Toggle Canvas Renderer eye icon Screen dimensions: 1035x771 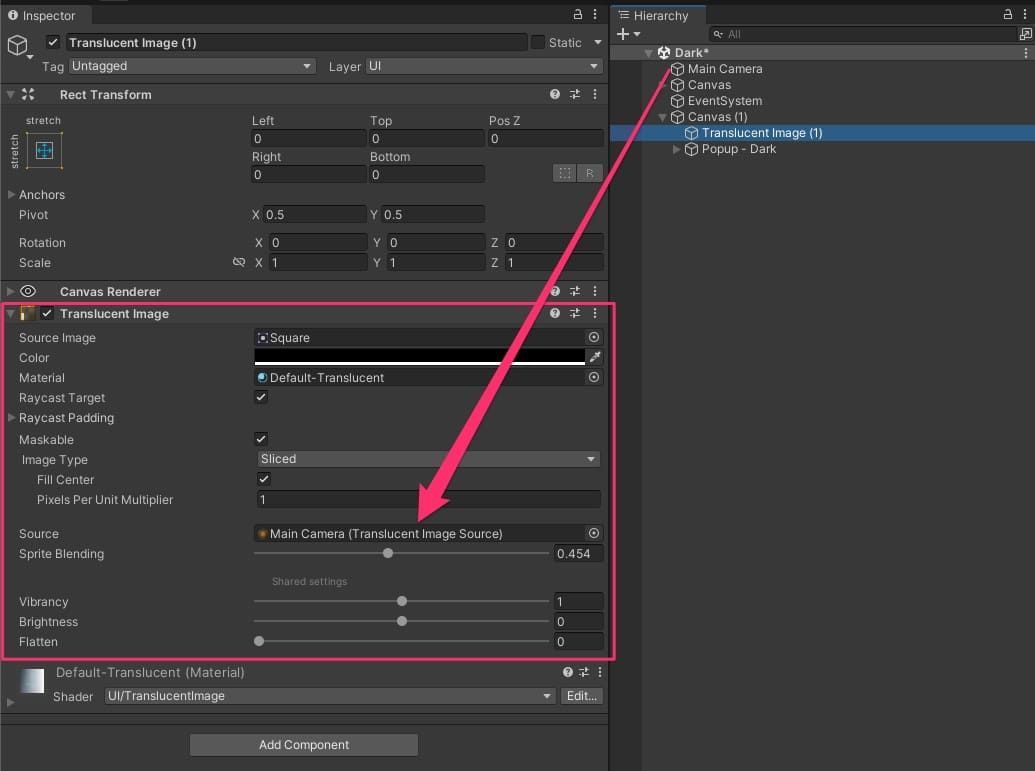tap(28, 291)
